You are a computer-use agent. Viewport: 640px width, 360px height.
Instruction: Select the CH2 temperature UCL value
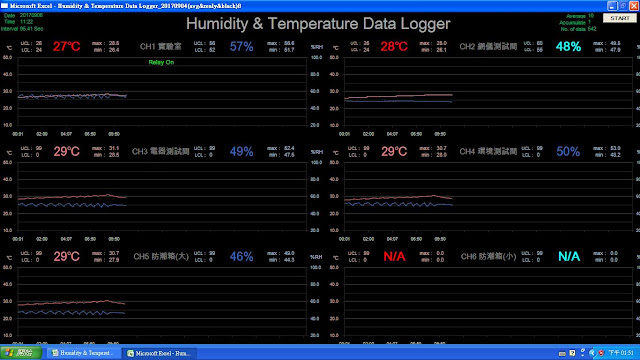pos(366,43)
